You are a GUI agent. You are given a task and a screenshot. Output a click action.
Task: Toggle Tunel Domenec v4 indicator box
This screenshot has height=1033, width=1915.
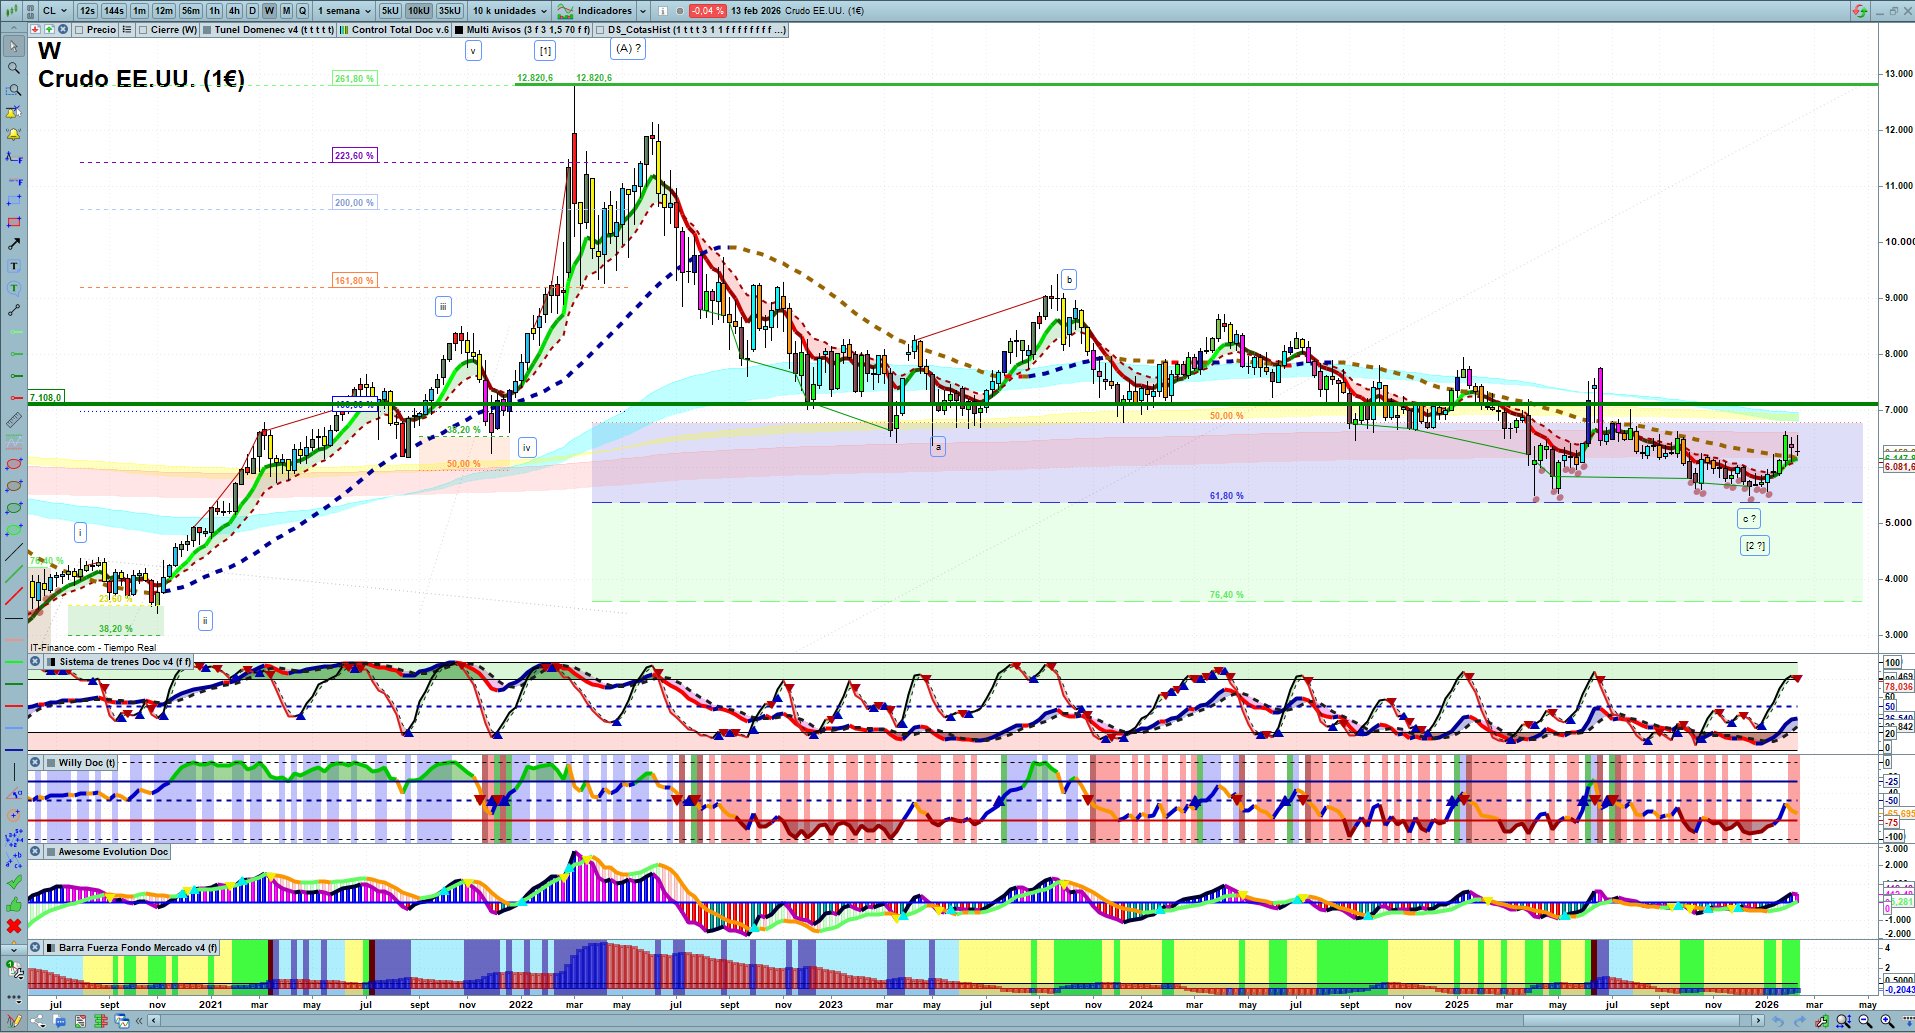207,30
